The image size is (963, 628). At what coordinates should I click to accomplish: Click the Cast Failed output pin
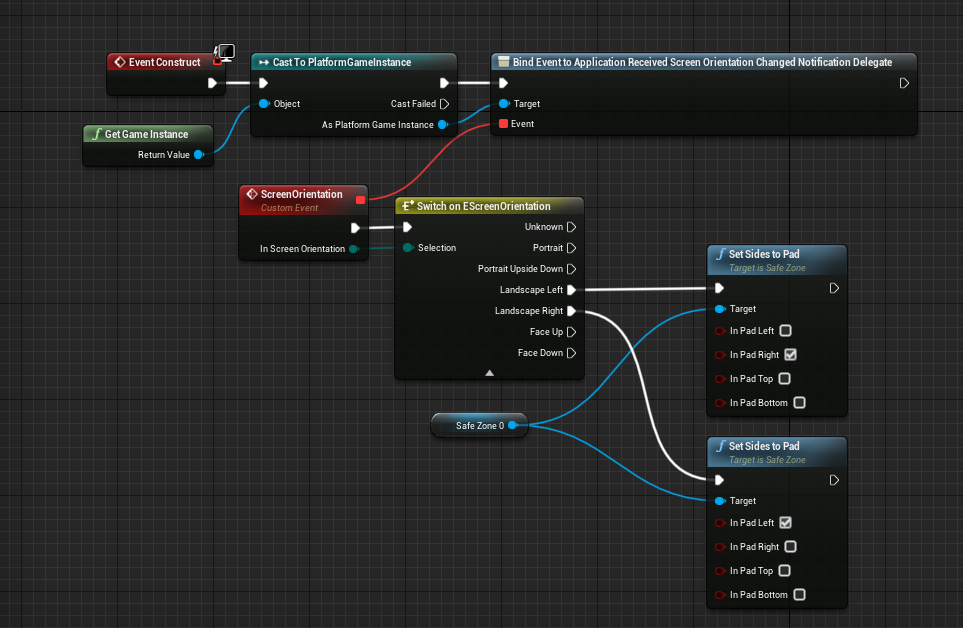[x=444, y=103]
